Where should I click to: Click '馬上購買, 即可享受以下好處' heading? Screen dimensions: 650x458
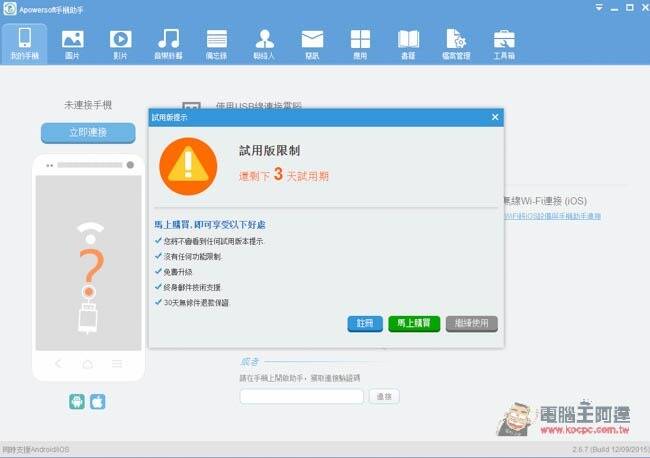(x=210, y=225)
